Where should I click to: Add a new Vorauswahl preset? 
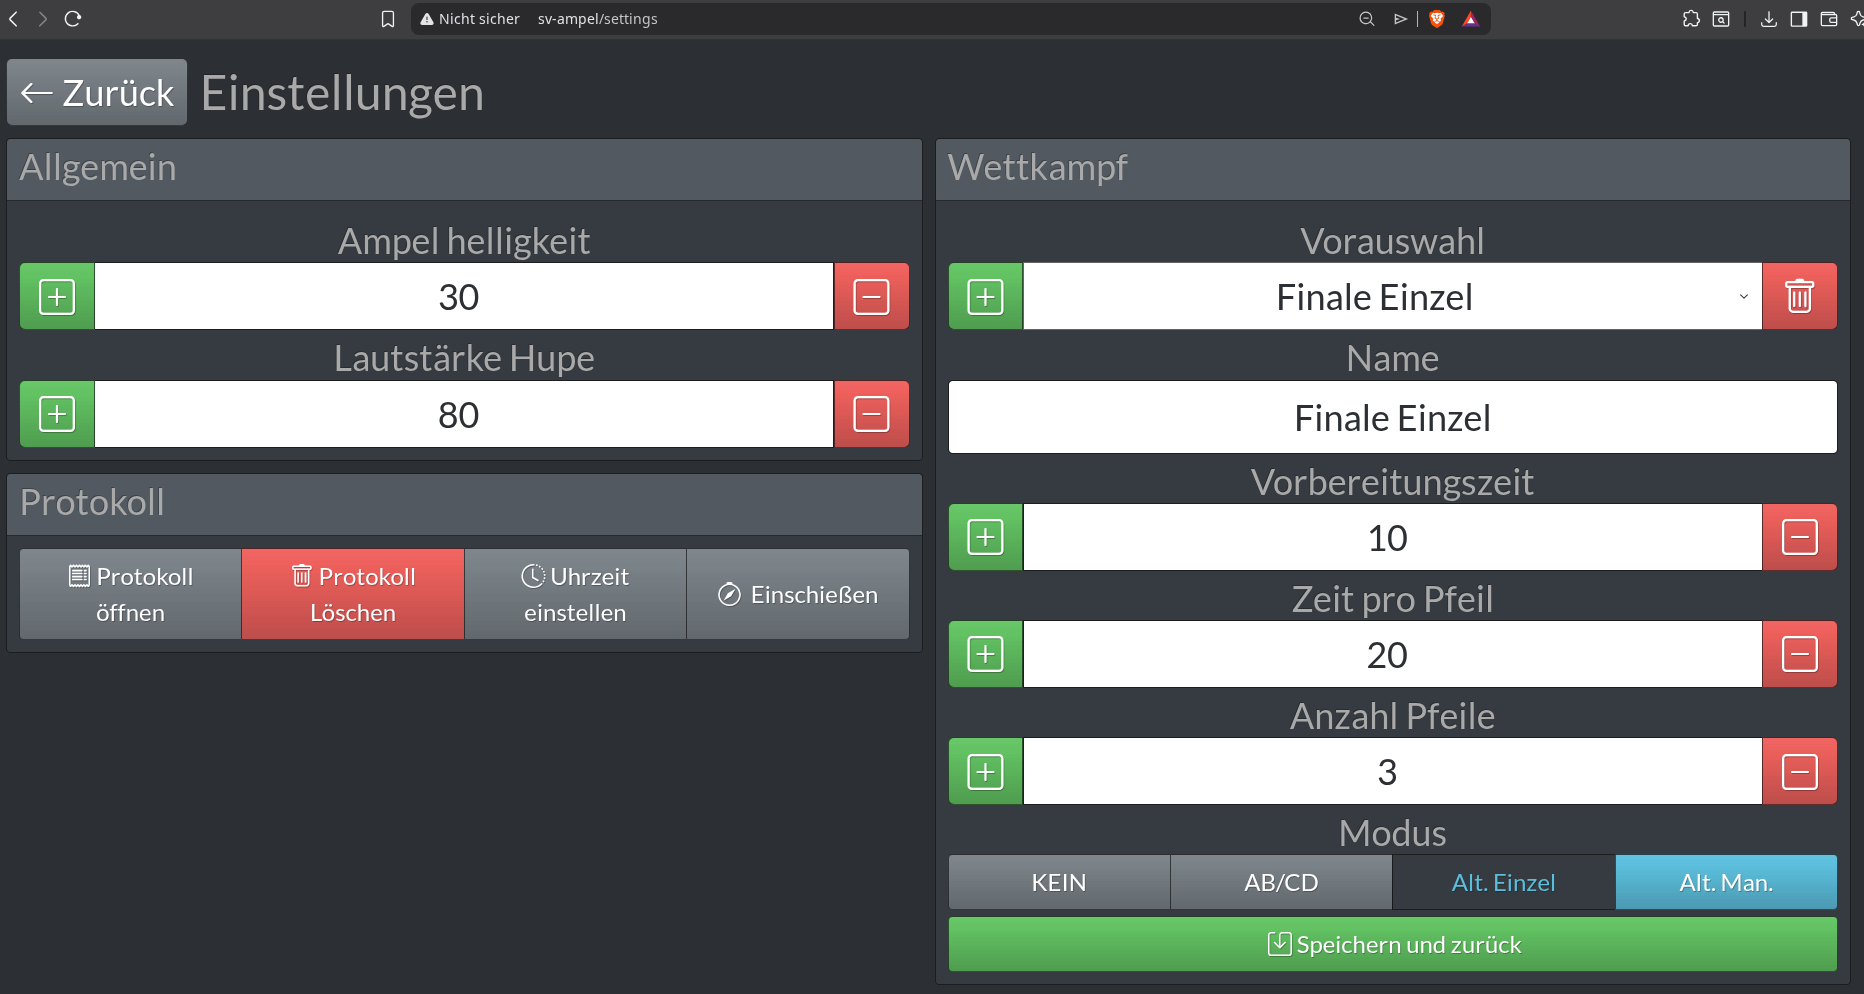(x=985, y=297)
